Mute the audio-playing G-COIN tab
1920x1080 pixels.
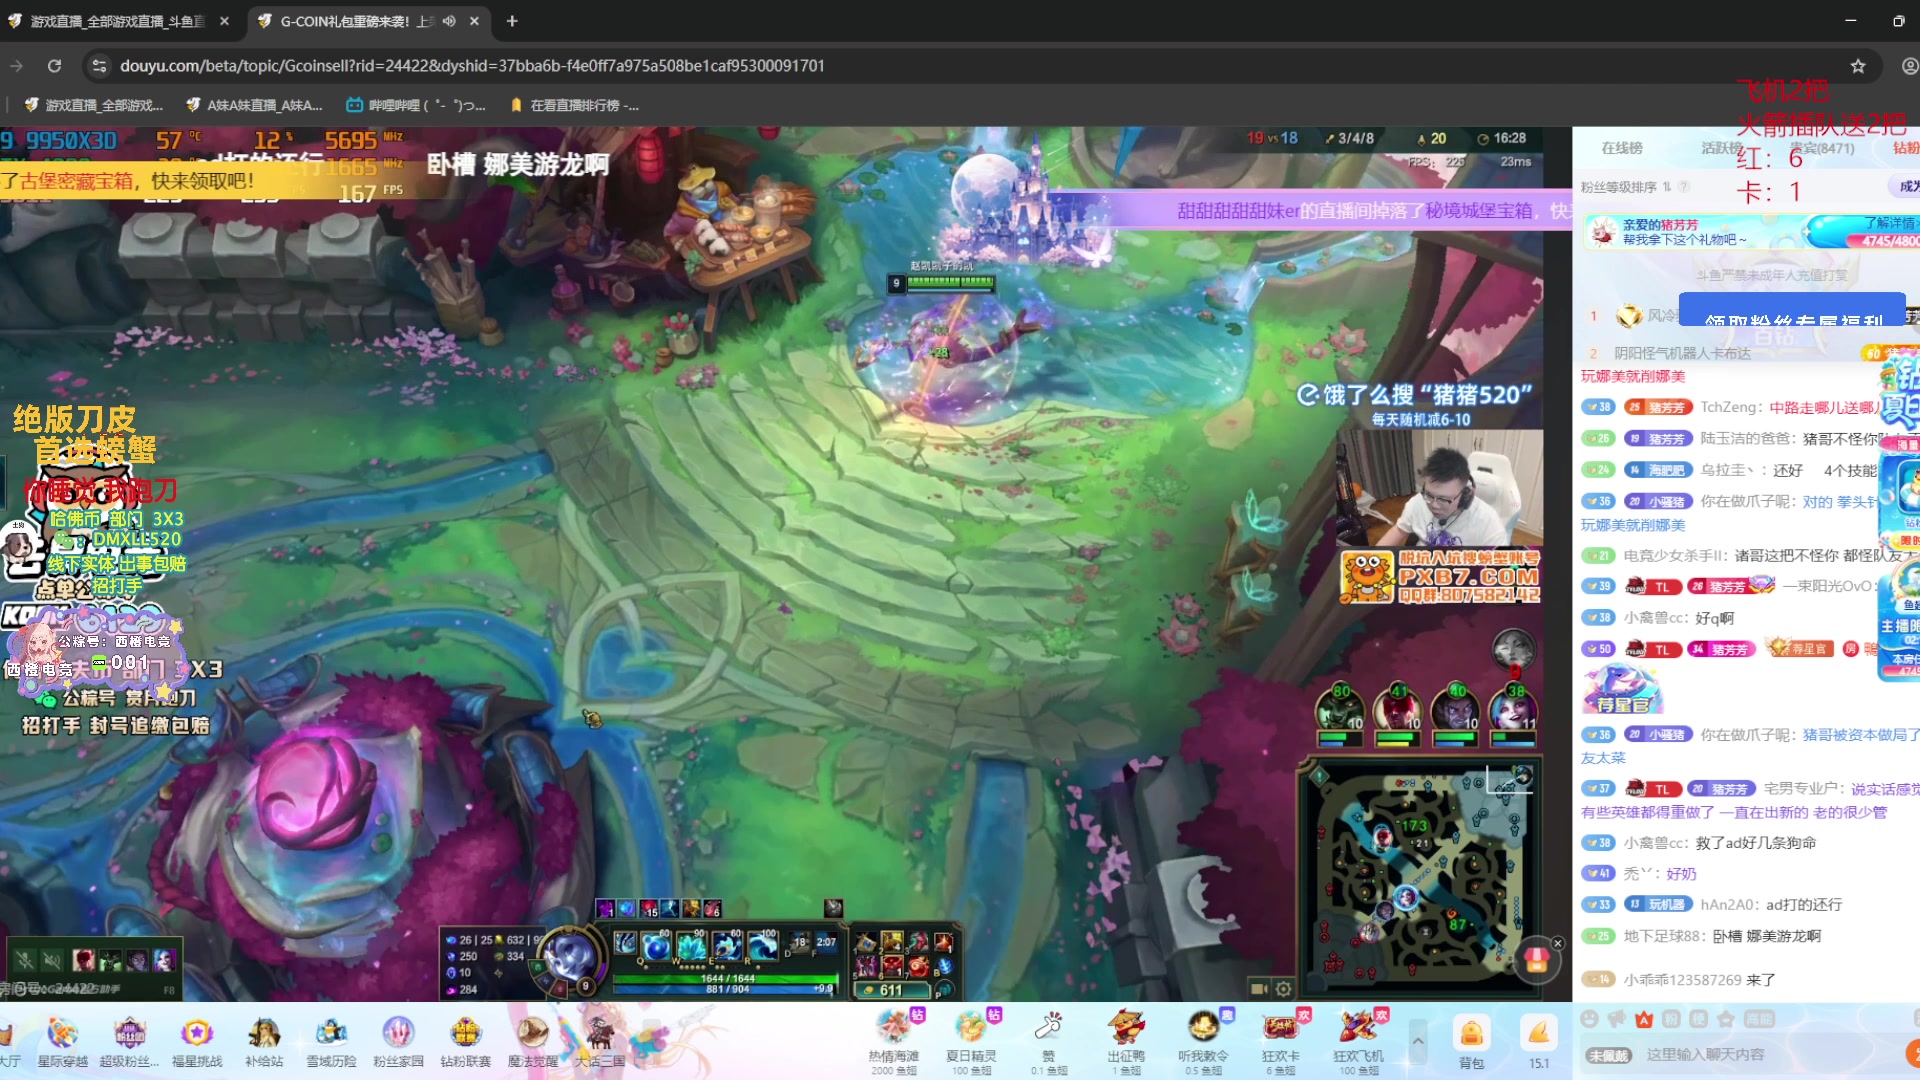coord(449,21)
